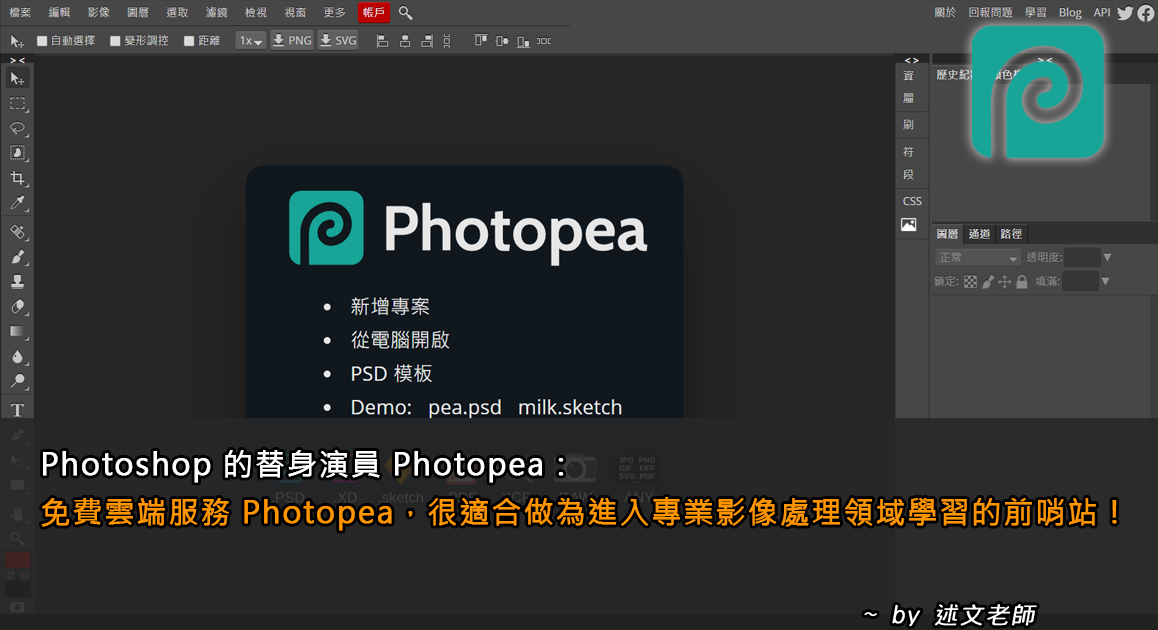The image size is (1158, 630).
Task: Open the 1x export scale dropdown
Action: click(250, 41)
